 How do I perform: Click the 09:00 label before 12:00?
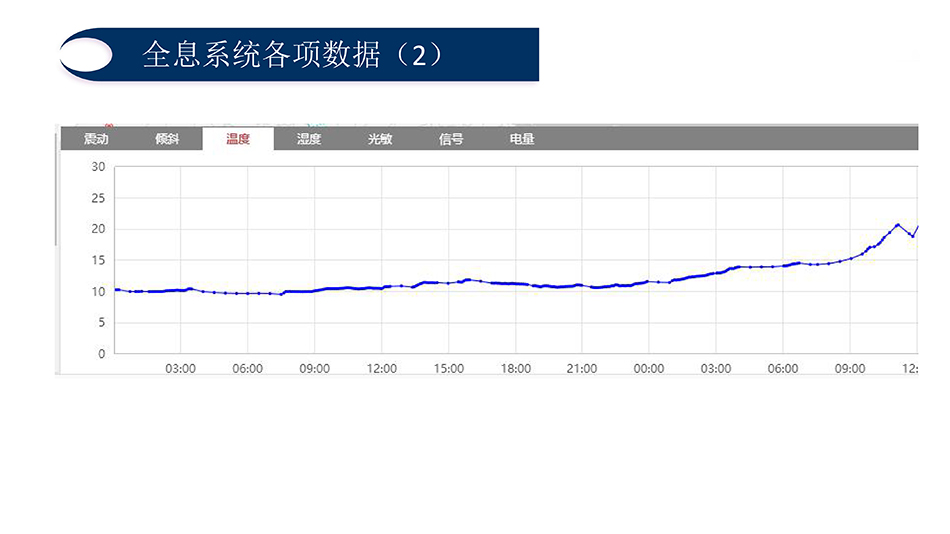[314, 369]
